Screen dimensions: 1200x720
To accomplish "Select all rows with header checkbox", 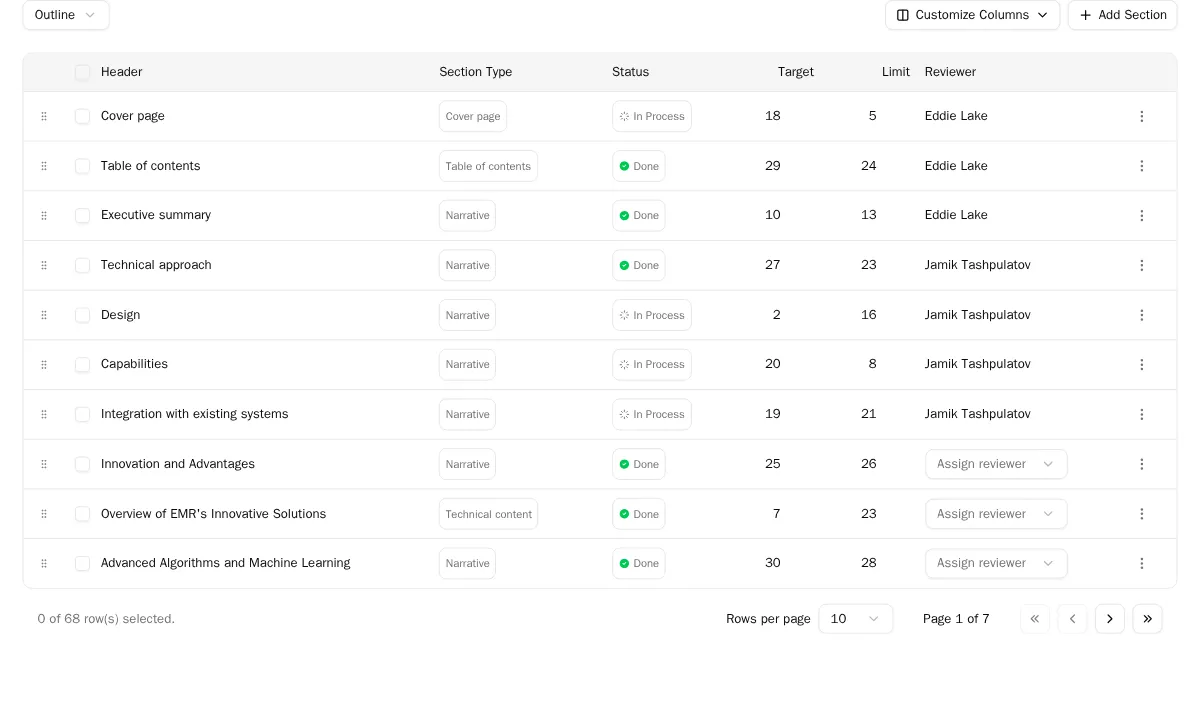I will pyautogui.click(x=83, y=73).
